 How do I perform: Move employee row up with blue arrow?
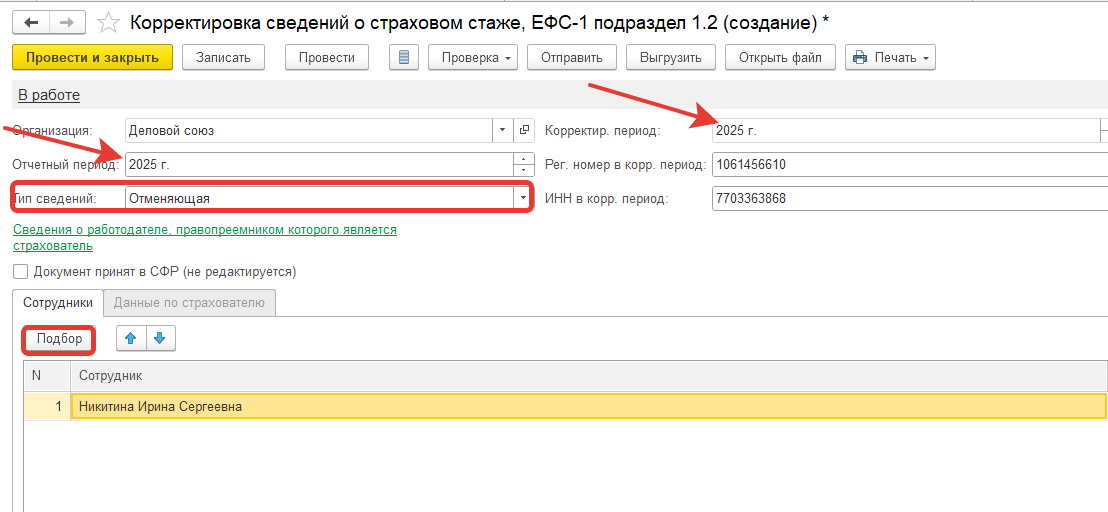[x=131, y=339]
